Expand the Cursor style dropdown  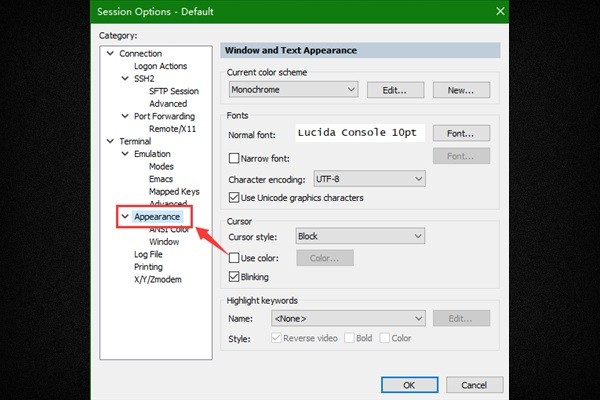click(x=360, y=237)
